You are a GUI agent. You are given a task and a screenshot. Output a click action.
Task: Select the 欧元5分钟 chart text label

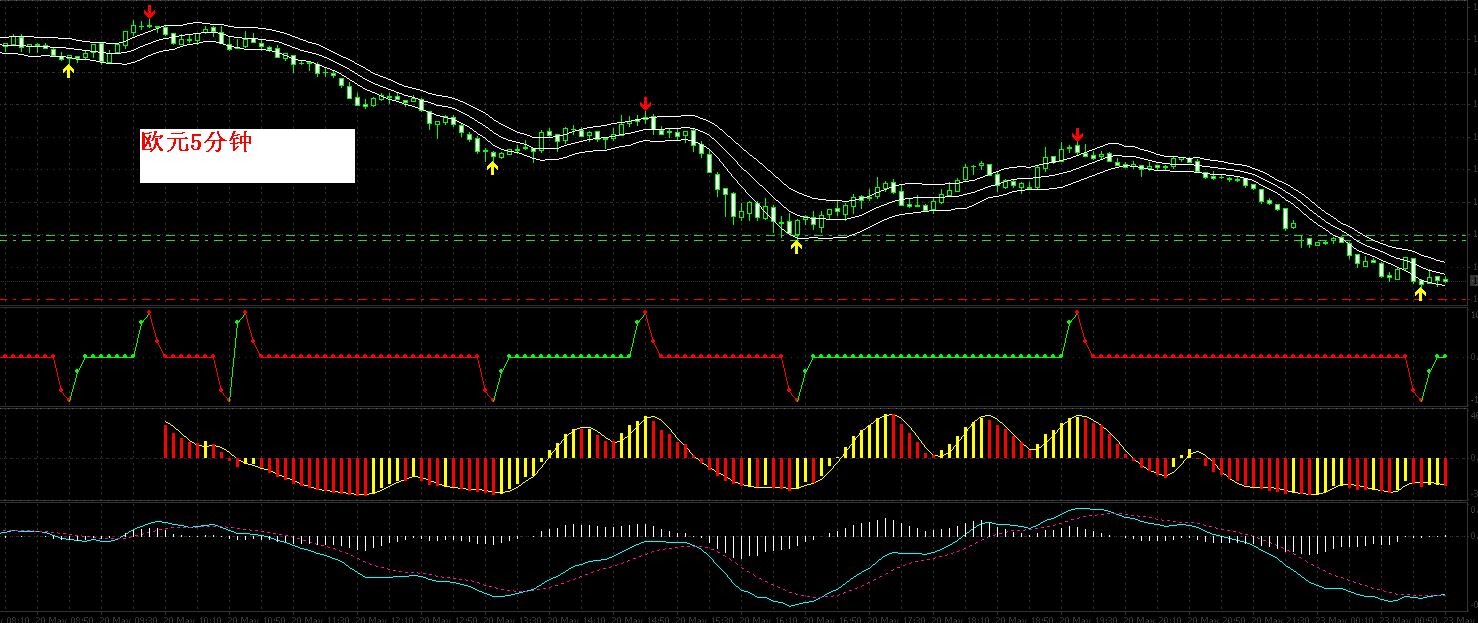pyautogui.click(x=196, y=143)
